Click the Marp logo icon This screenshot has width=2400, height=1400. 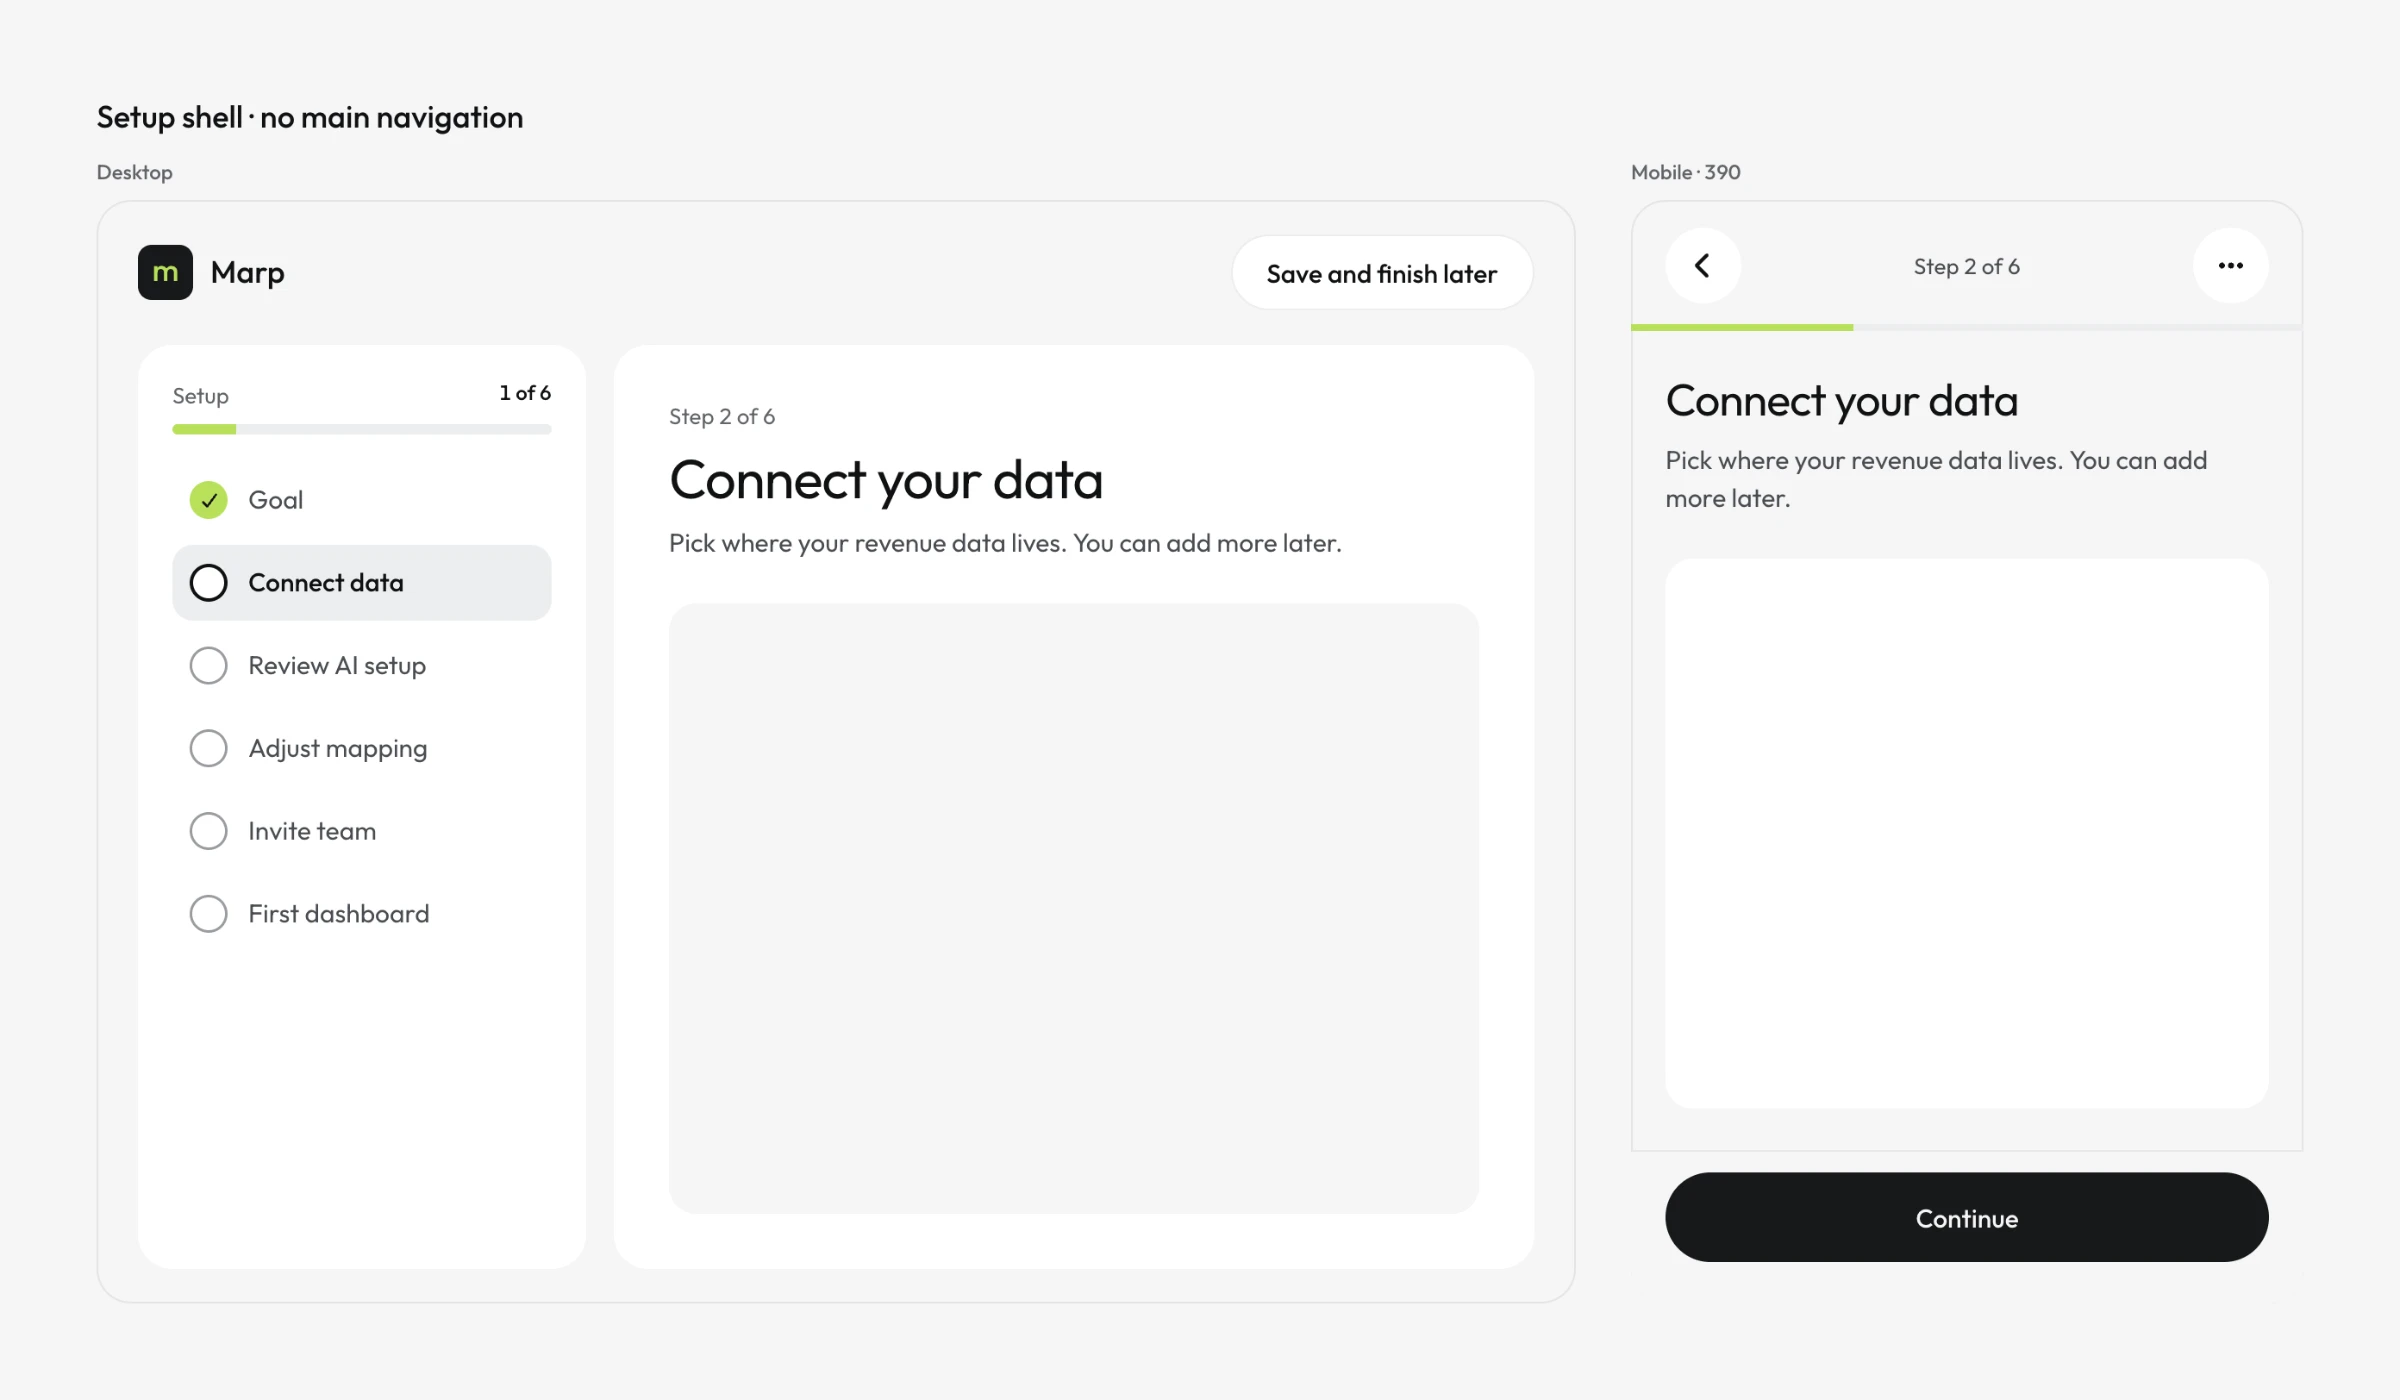[x=165, y=272]
